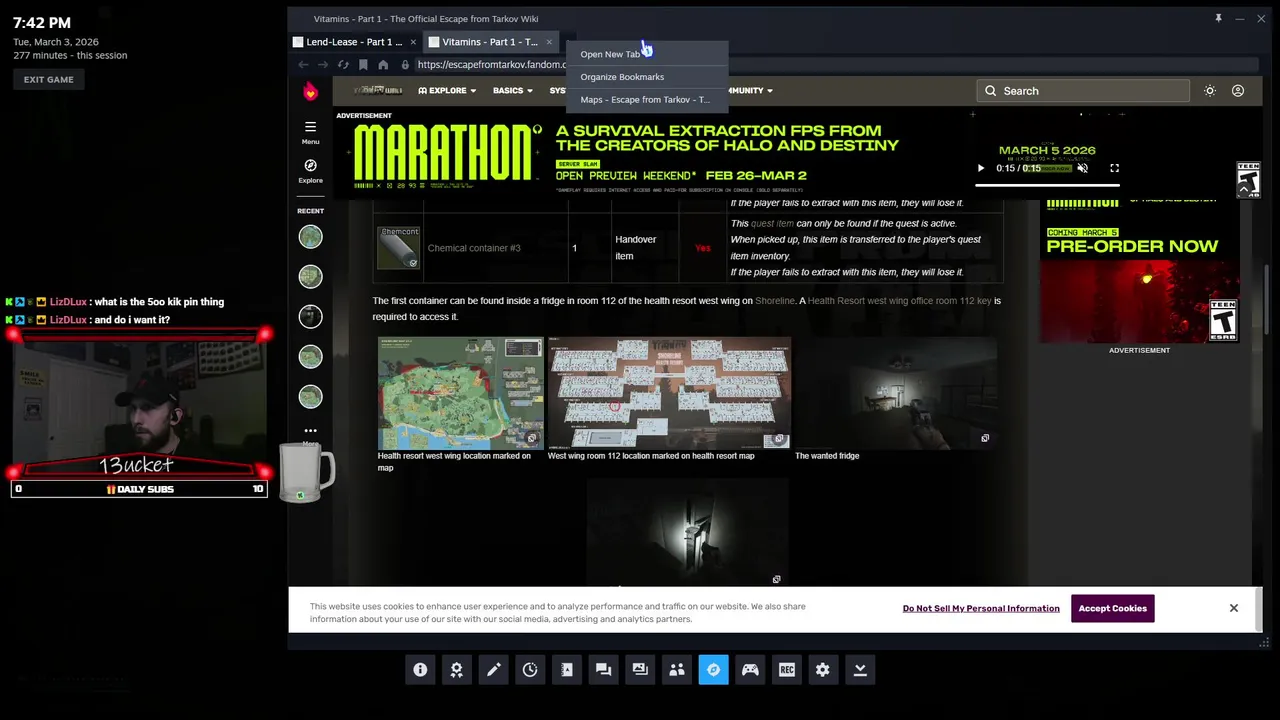The height and width of the screenshot is (720, 1280).
Task: Open the discussions chat icon in overlay toolbar
Action: (x=603, y=670)
